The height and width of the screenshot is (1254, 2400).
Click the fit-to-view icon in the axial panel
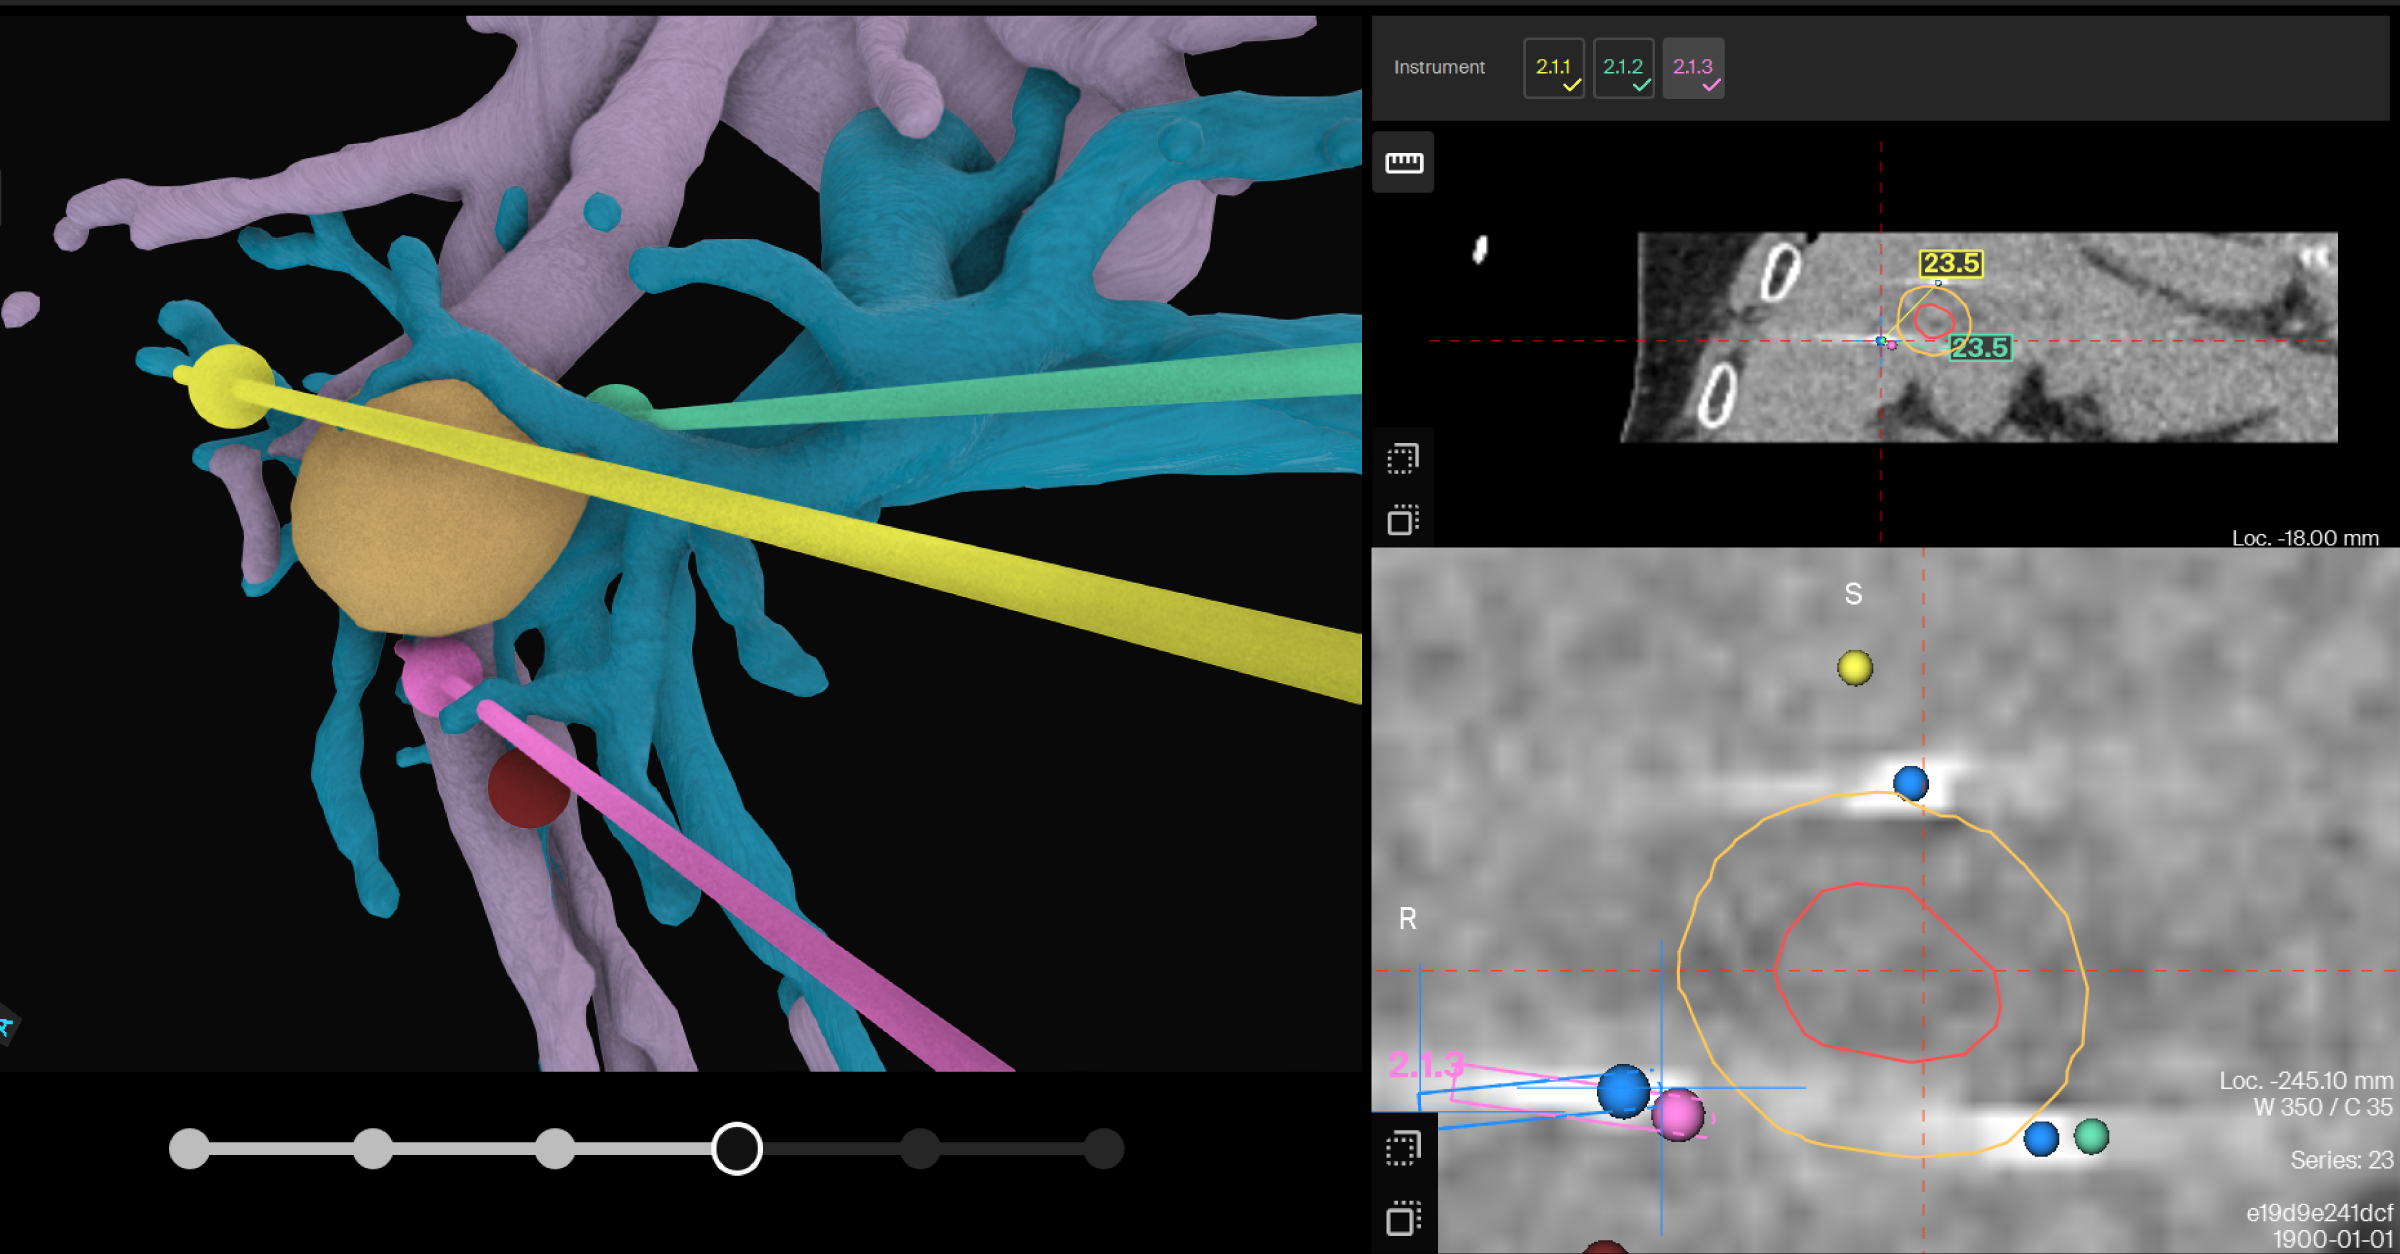1403,1146
